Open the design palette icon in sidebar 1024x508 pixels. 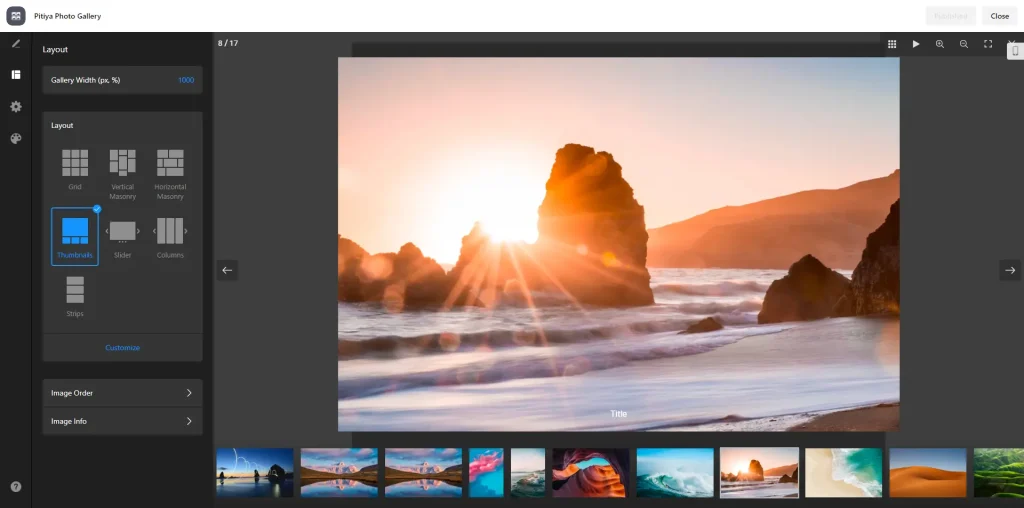pyautogui.click(x=16, y=138)
